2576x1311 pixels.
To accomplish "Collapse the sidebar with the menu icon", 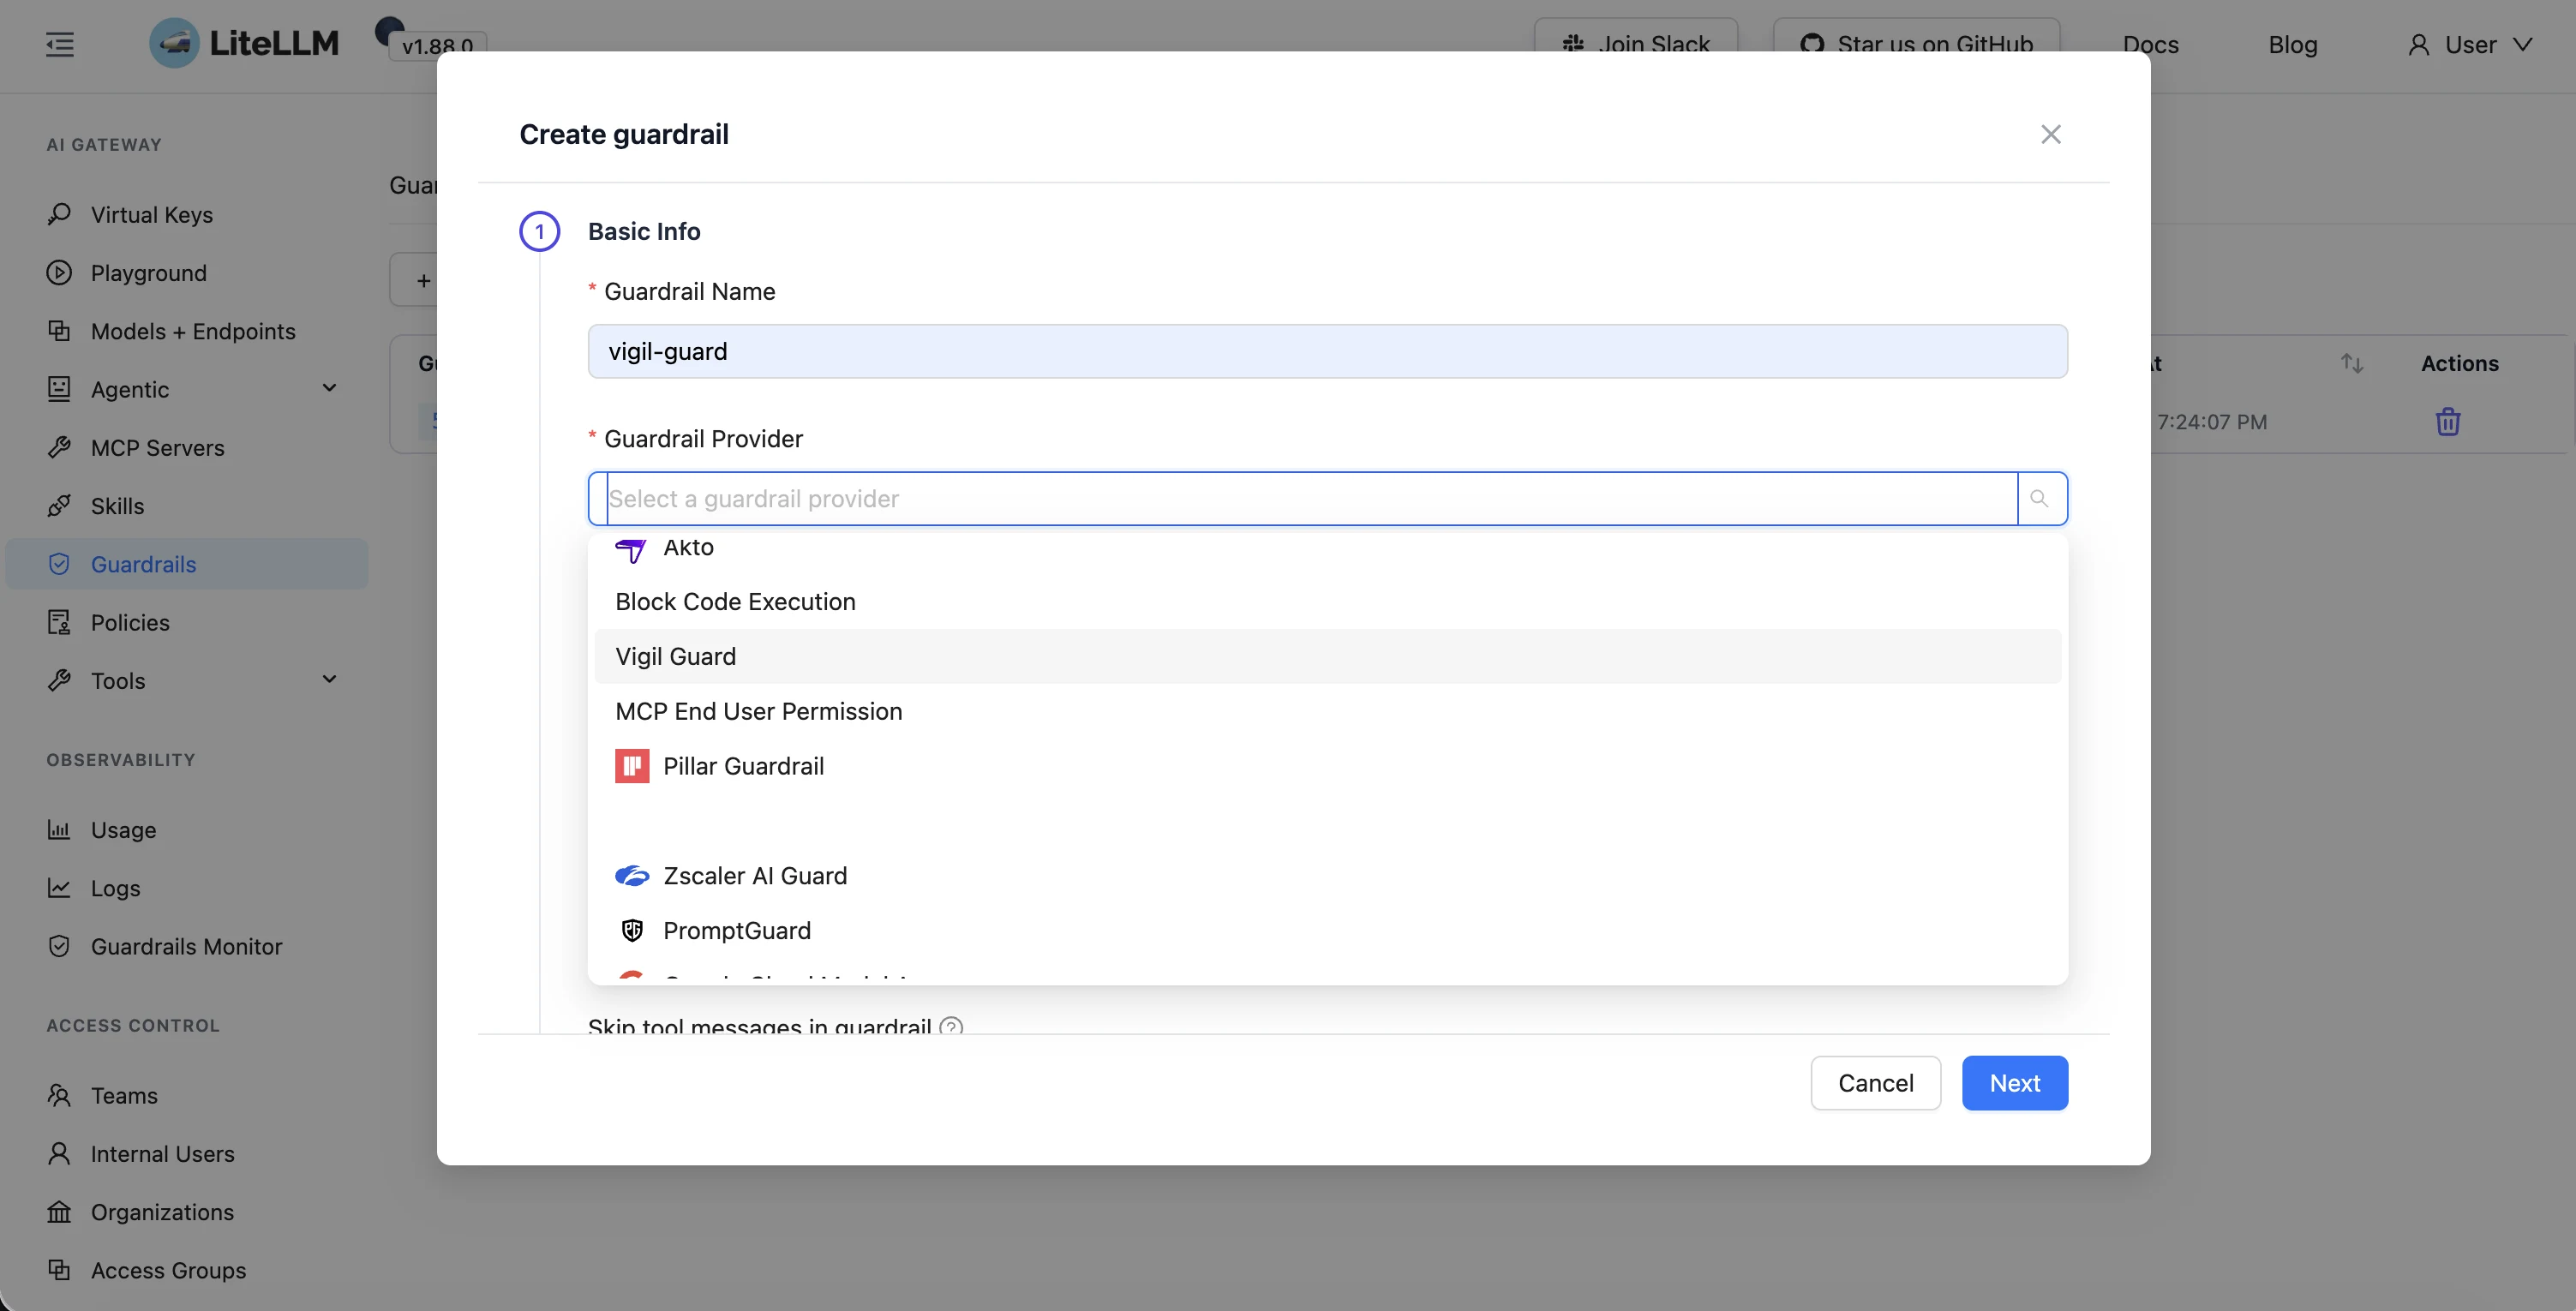I will 60,44.
